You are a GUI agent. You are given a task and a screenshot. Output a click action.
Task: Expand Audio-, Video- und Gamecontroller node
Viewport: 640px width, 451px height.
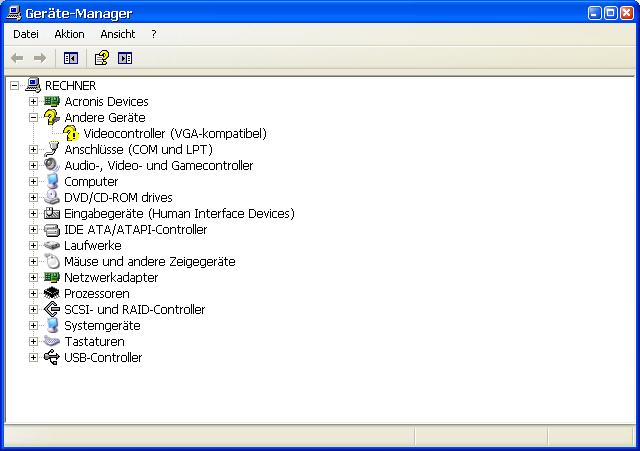tap(33, 165)
